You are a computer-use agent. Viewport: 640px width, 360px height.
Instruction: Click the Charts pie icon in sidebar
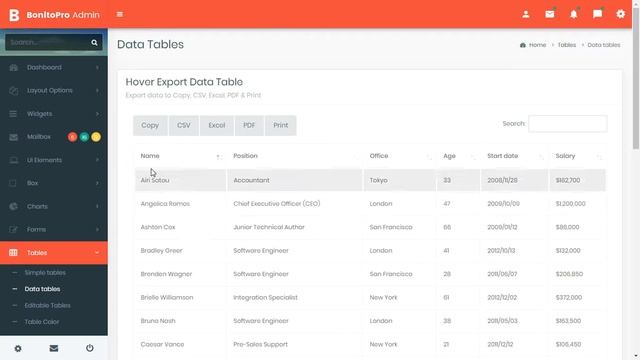pyautogui.click(x=13, y=207)
